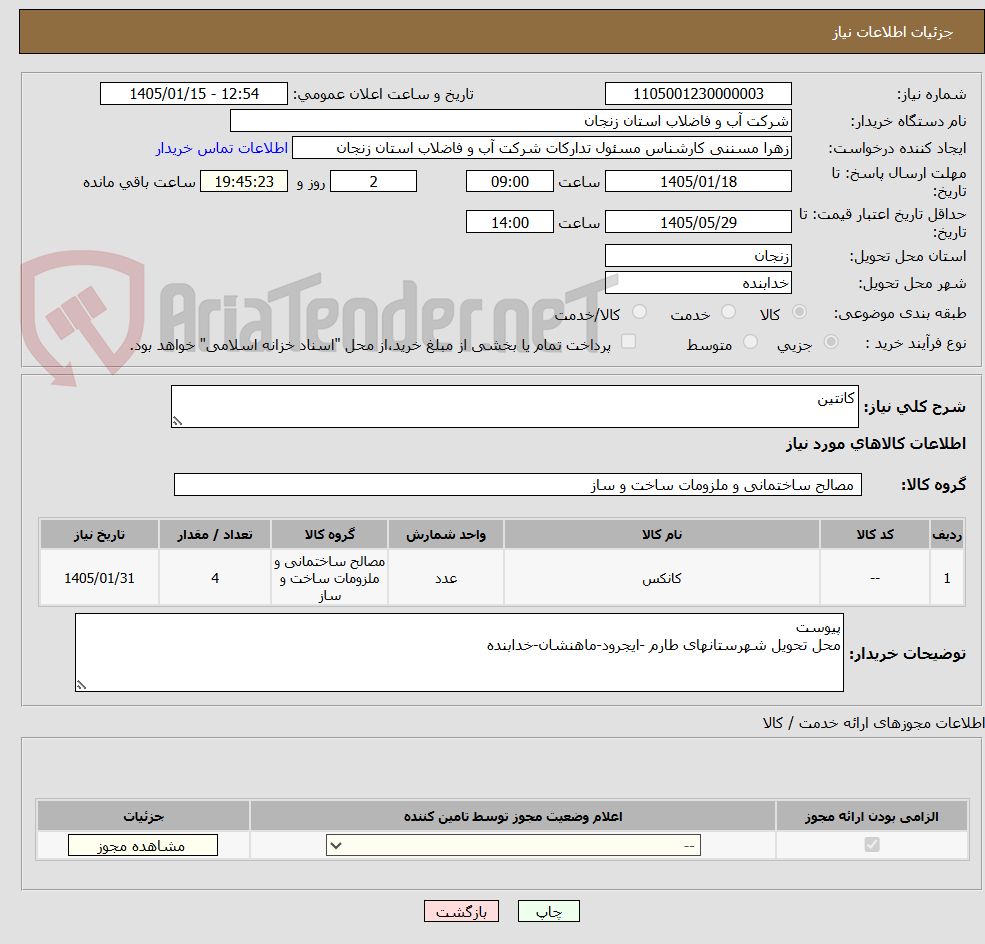This screenshot has height=944, width=985.
Task: Click the announcement date field 1405/01/15 - 12:54
Action: coord(193,94)
